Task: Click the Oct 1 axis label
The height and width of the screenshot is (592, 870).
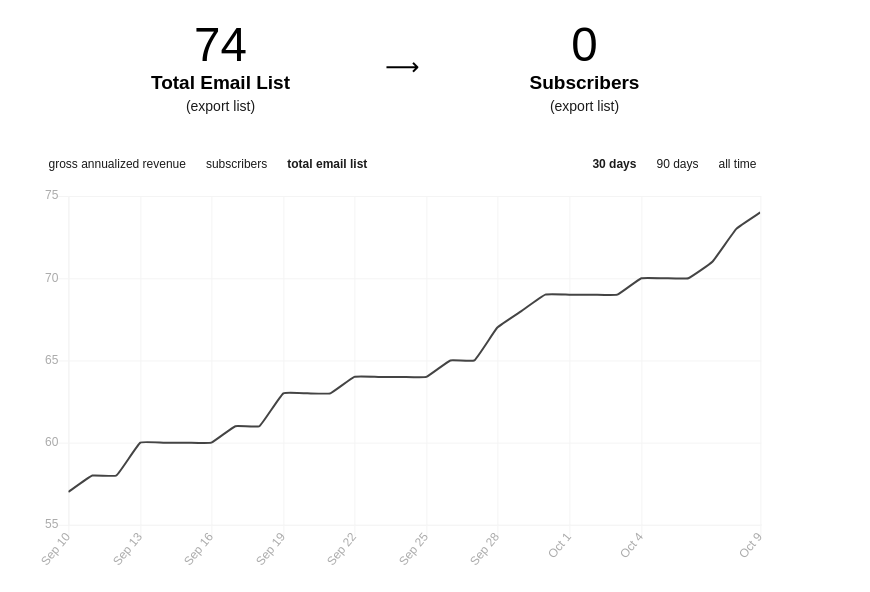Action: (x=560, y=546)
